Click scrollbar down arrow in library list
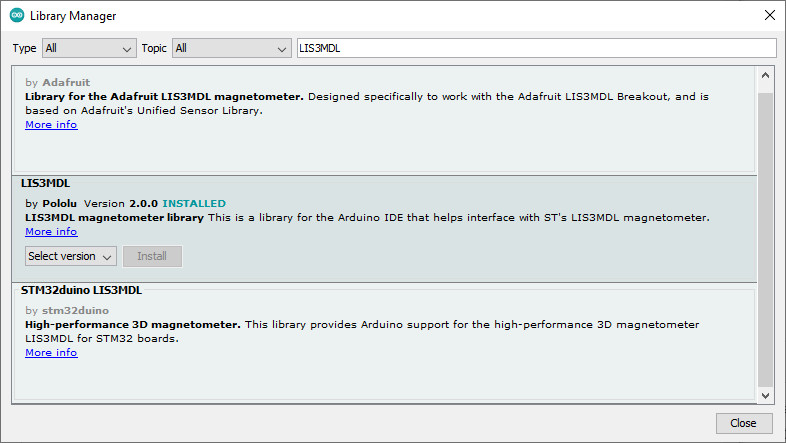 click(x=765, y=395)
